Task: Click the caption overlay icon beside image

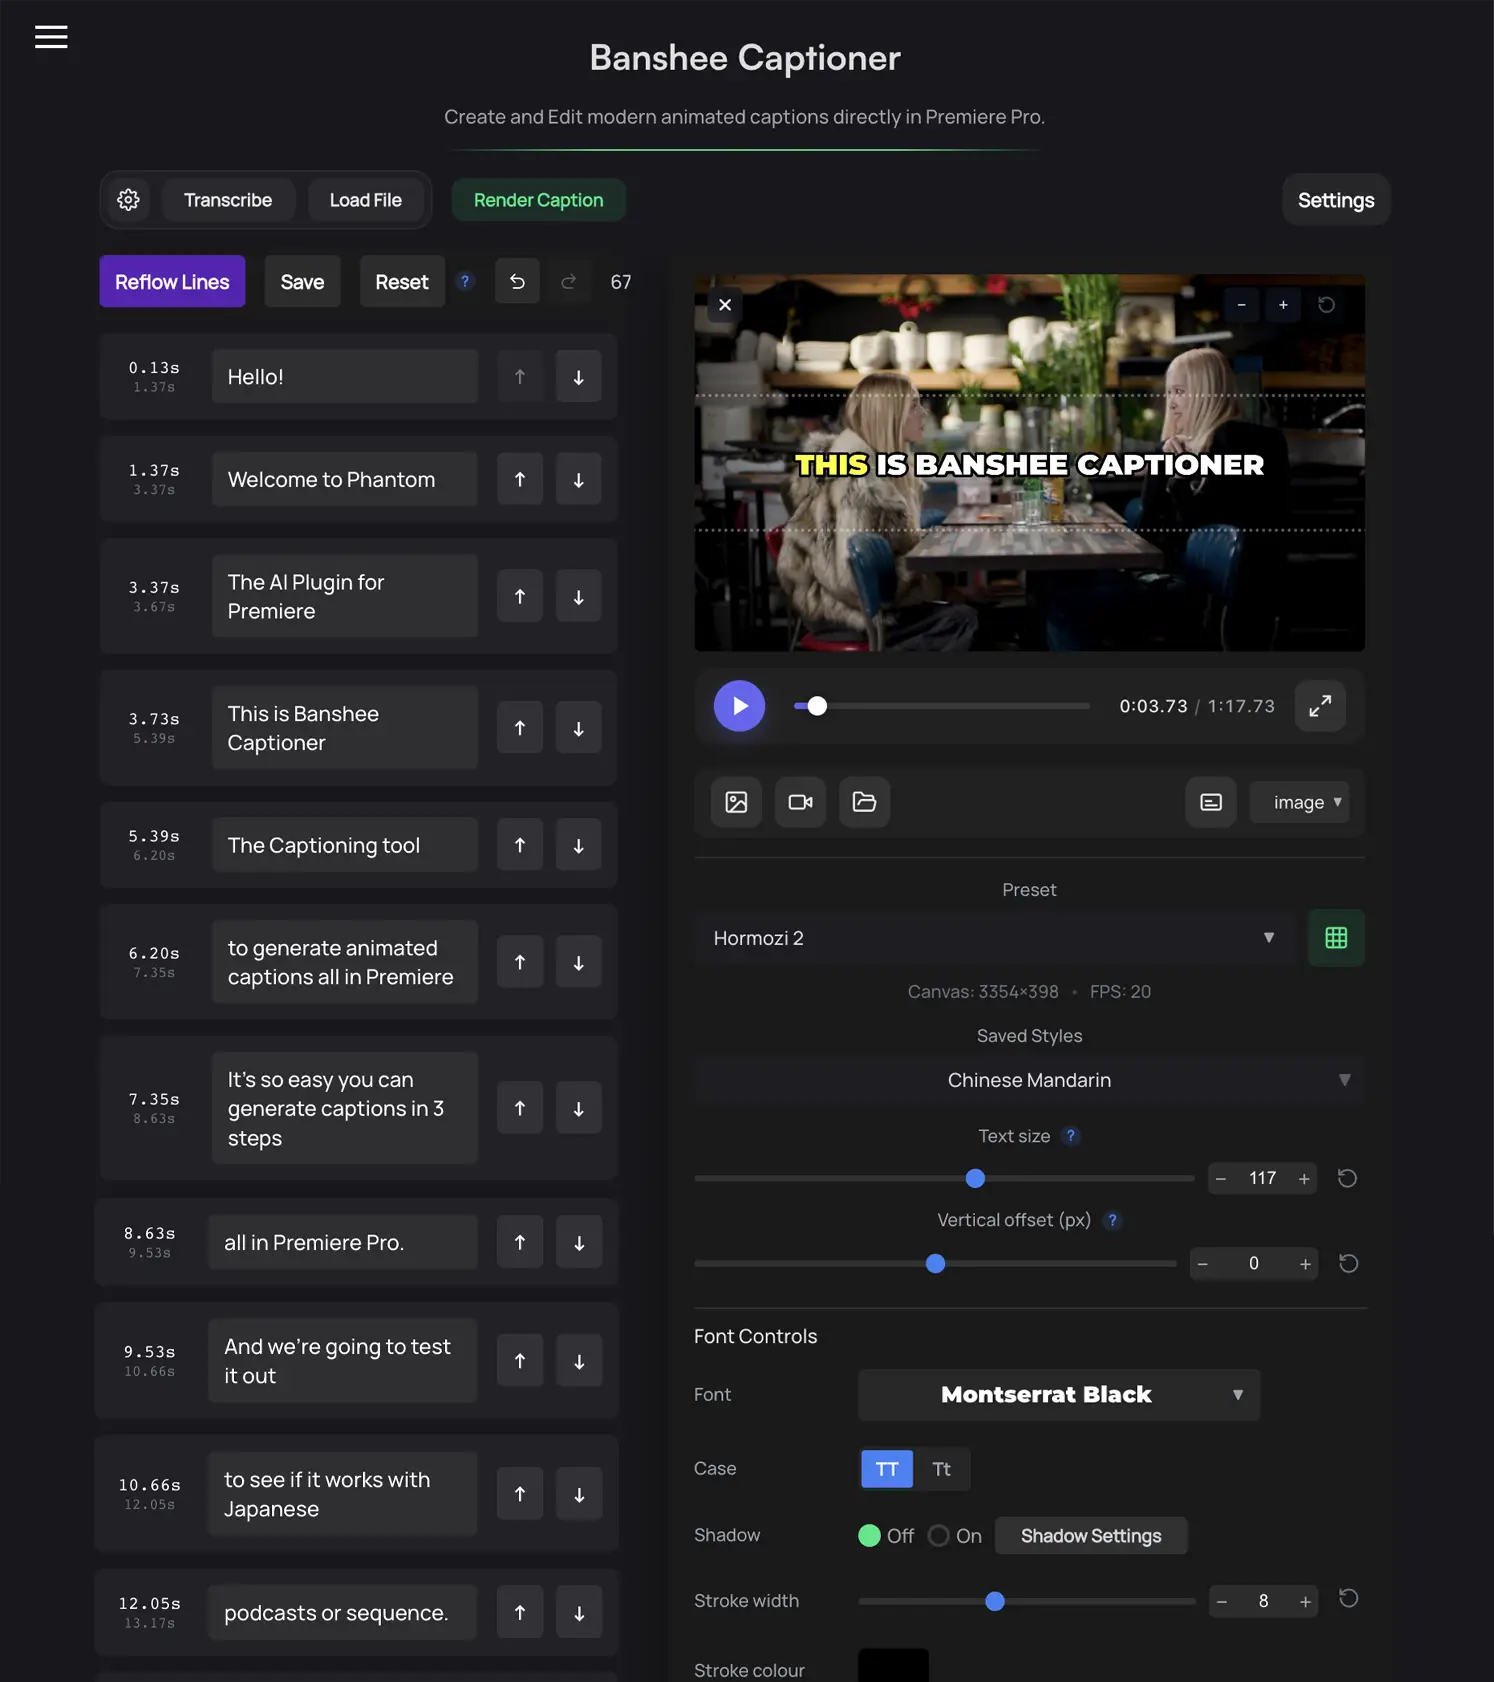Action: pyautogui.click(x=1211, y=802)
